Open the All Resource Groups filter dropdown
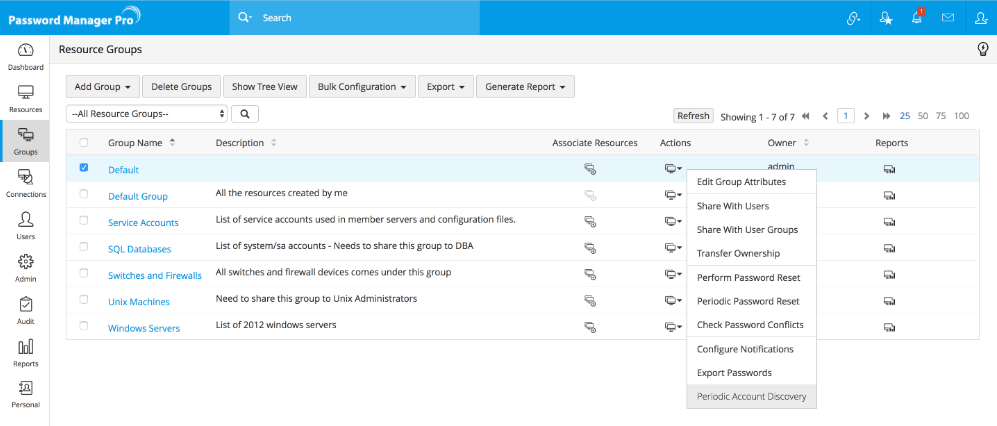997x426 pixels. (147, 114)
